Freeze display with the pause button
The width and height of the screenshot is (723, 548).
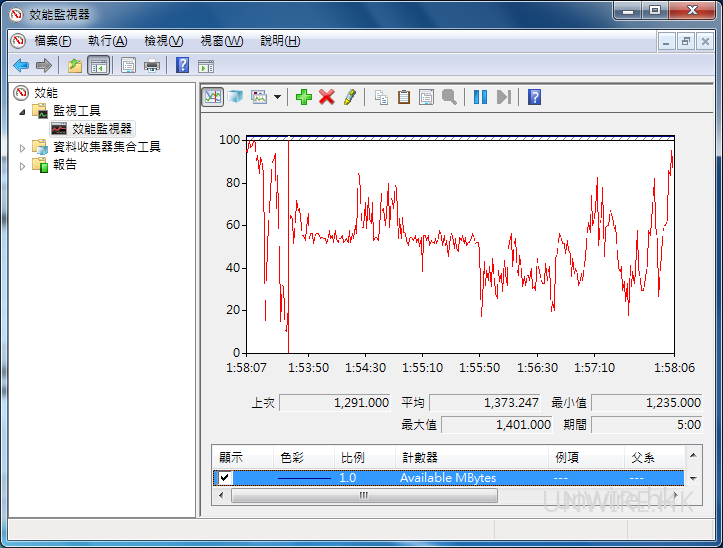[x=480, y=97]
